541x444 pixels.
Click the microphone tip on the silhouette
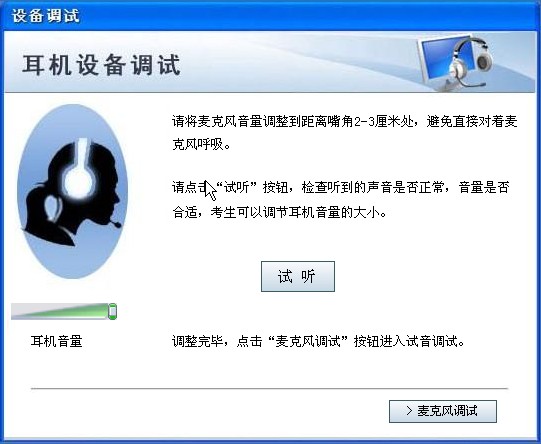(x=118, y=225)
